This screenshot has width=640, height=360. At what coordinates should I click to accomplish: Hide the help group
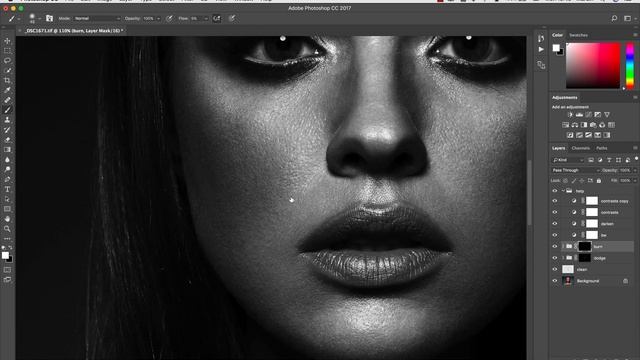[555, 191]
